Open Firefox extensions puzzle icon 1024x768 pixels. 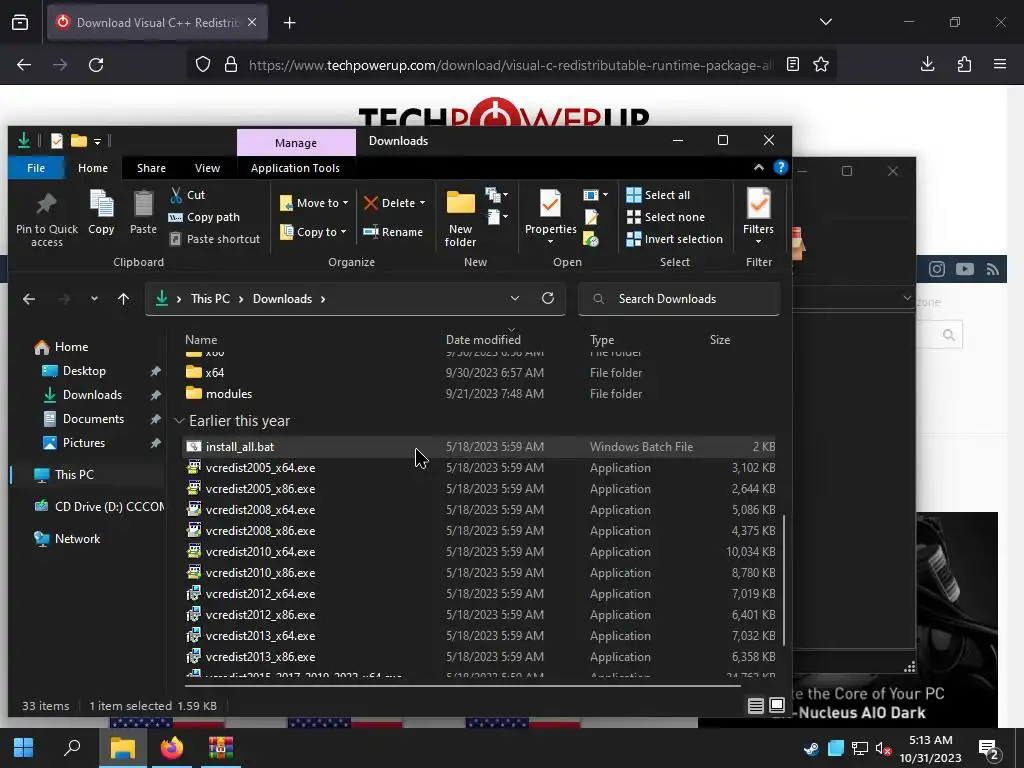[964, 65]
